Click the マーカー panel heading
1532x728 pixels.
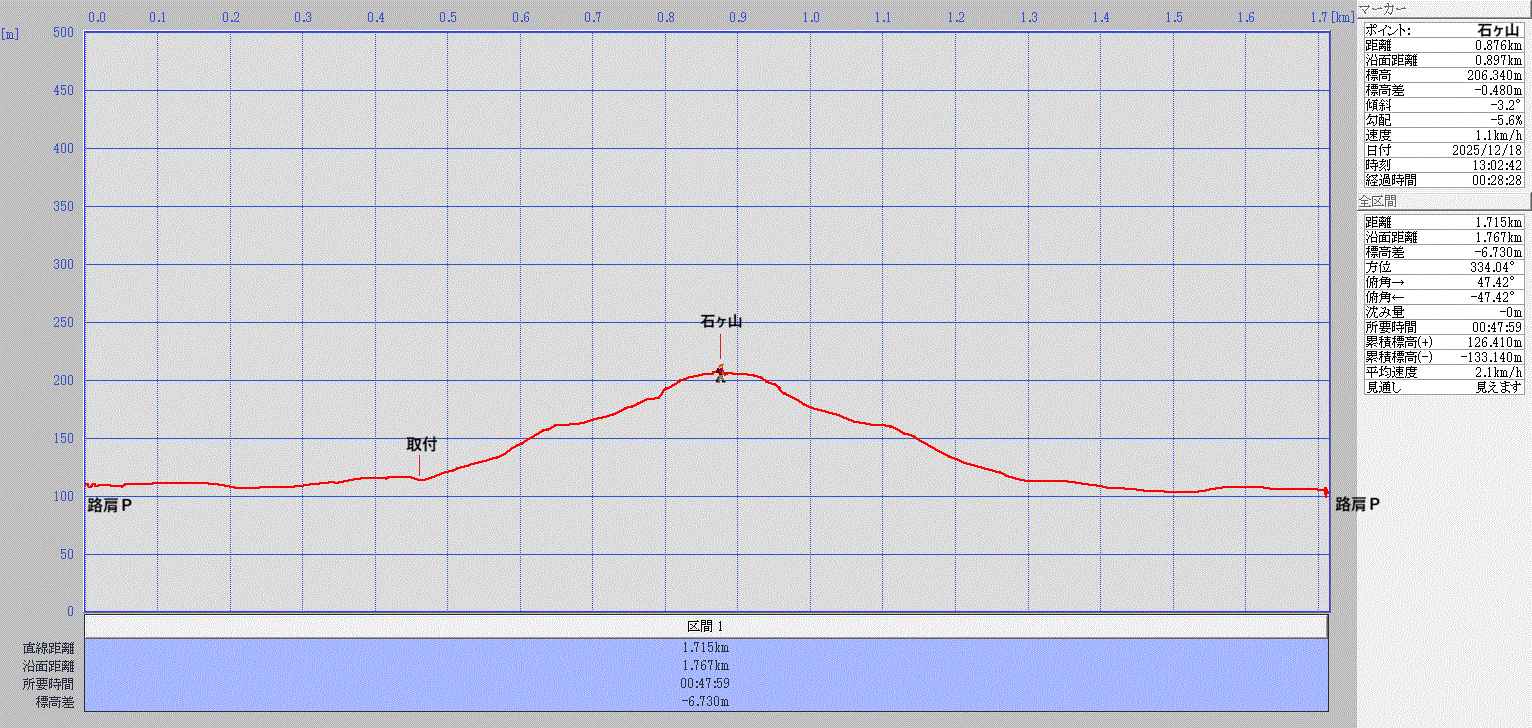pos(1384,9)
